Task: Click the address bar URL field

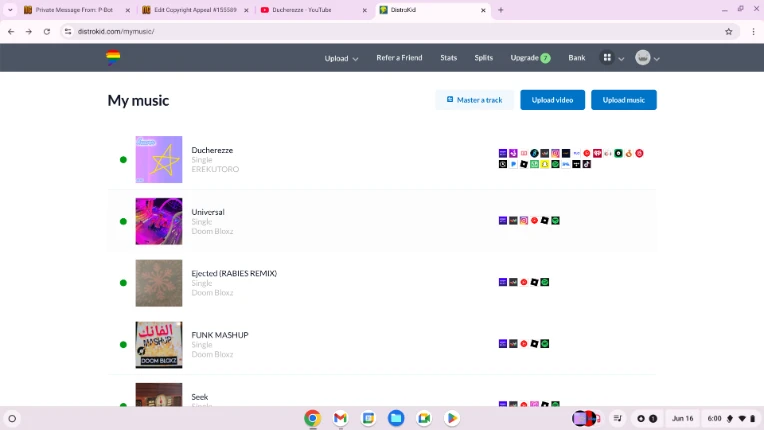Action: tap(397, 31)
